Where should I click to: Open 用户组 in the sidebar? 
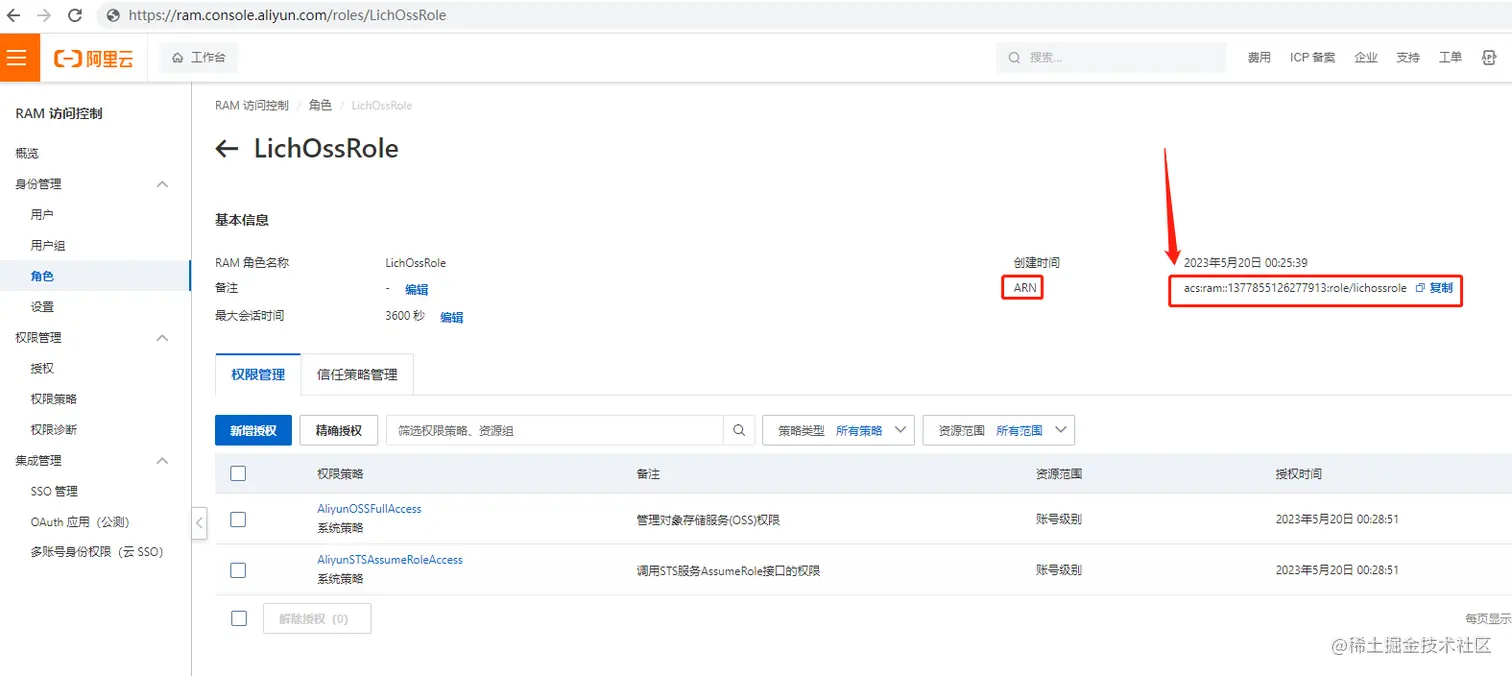pos(48,246)
